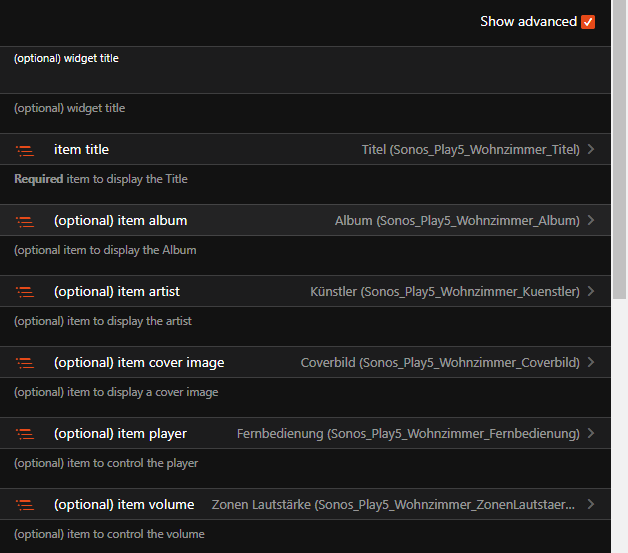Select the Titel (Sonos_Play5_Wohnzimmer_Titel) value
Image resolution: width=628 pixels, height=553 pixels.
point(470,150)
